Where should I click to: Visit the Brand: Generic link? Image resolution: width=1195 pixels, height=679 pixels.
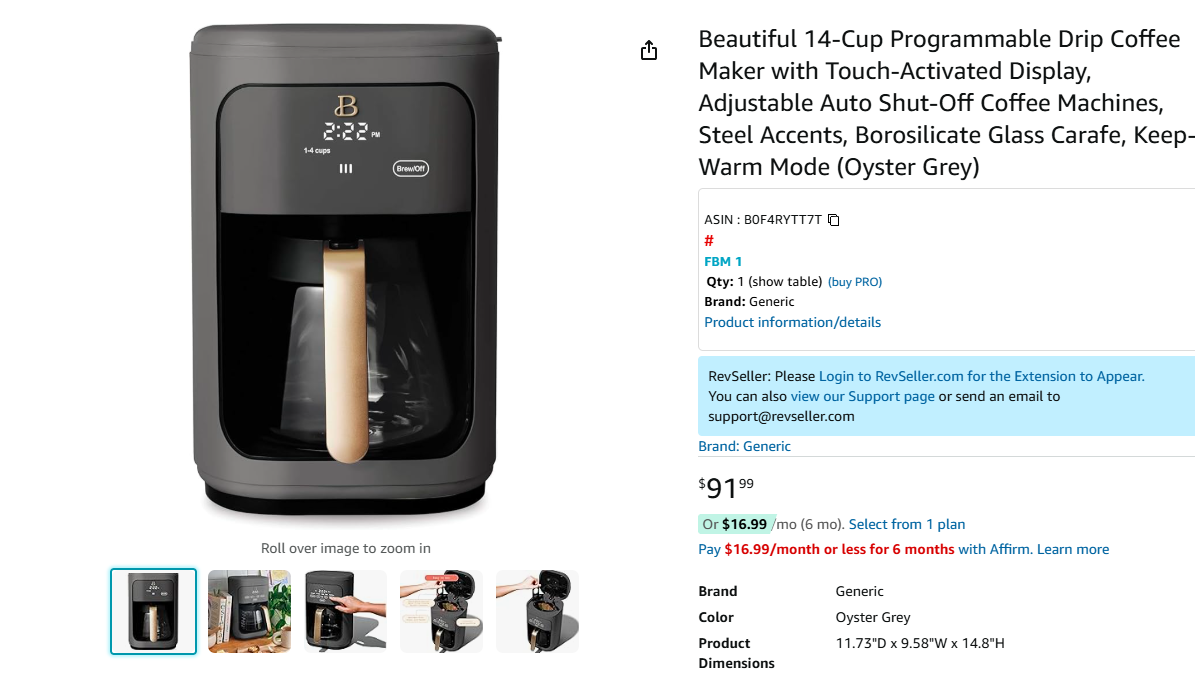[744, 446]
